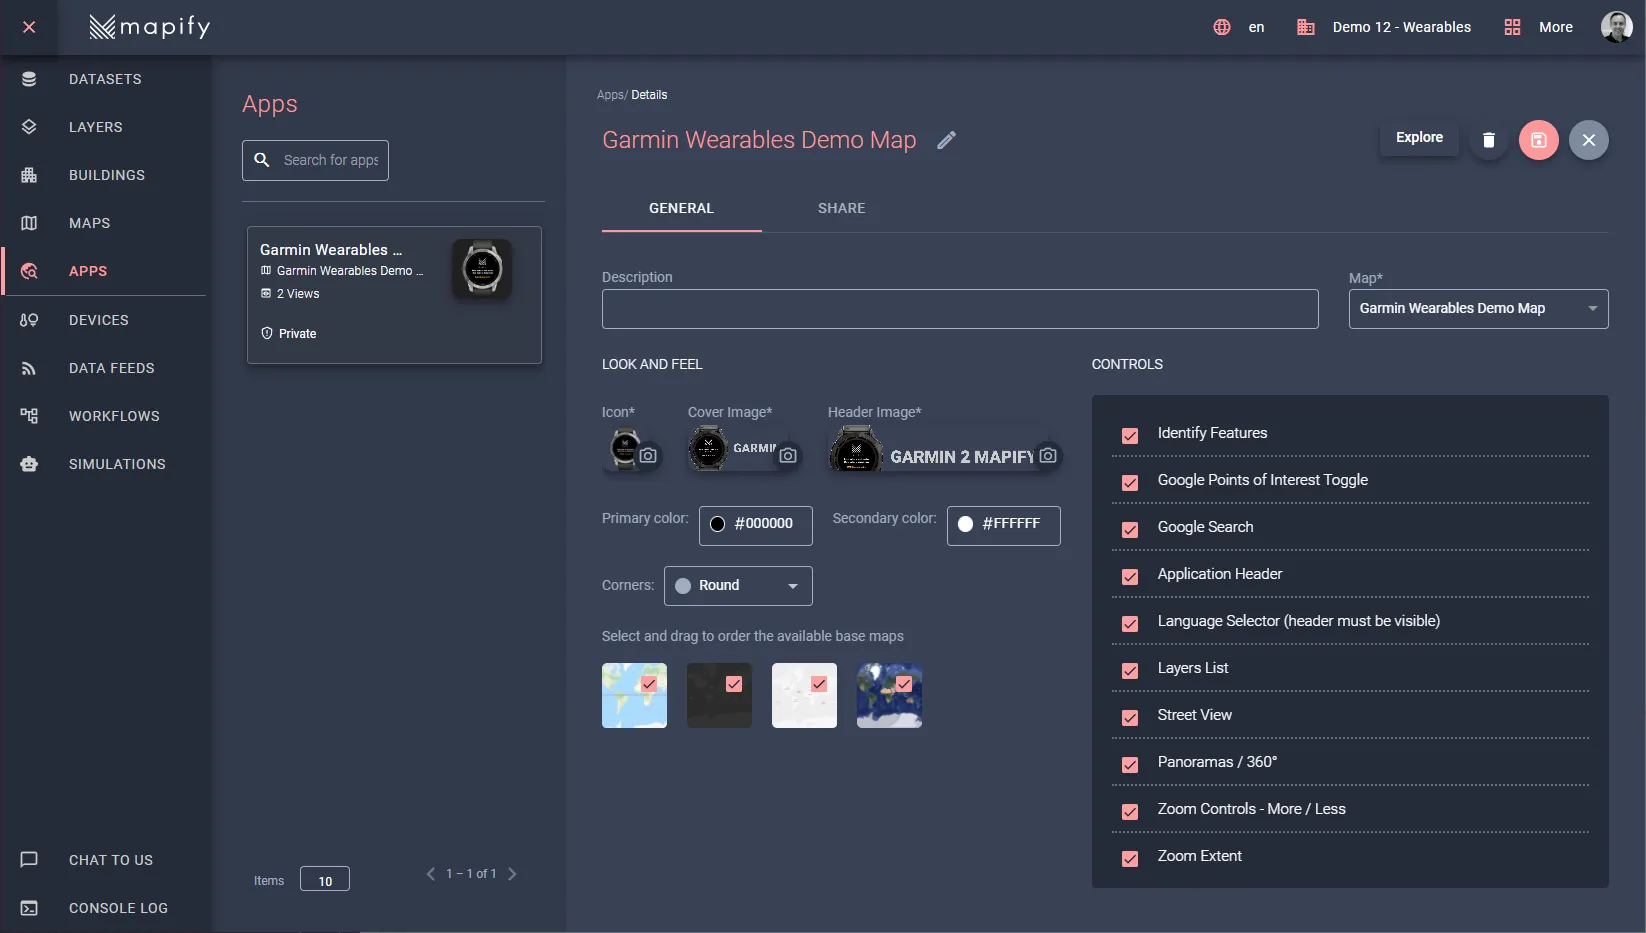This screenshot has width=1646, height=933.
Task: Click the Explore button
Action: tap(1419, 138)
